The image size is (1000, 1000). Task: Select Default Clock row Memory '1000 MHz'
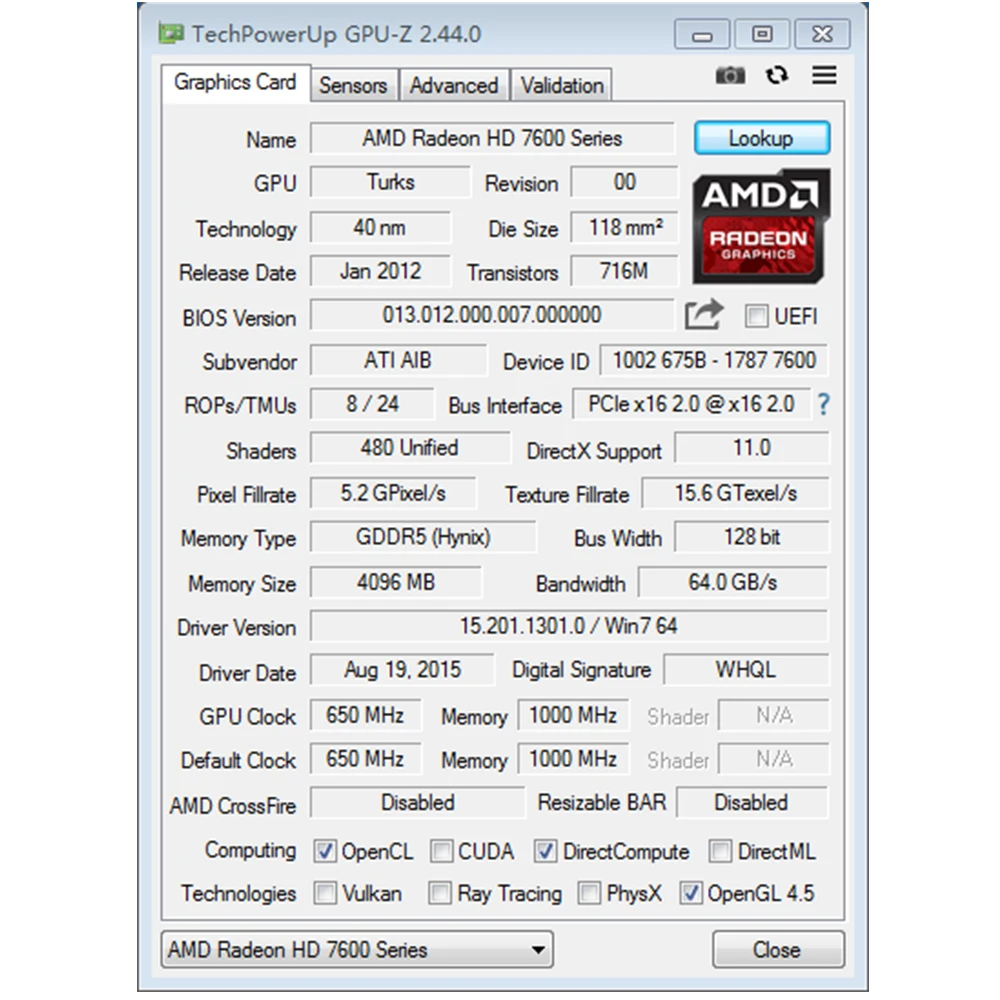point(573,758)
